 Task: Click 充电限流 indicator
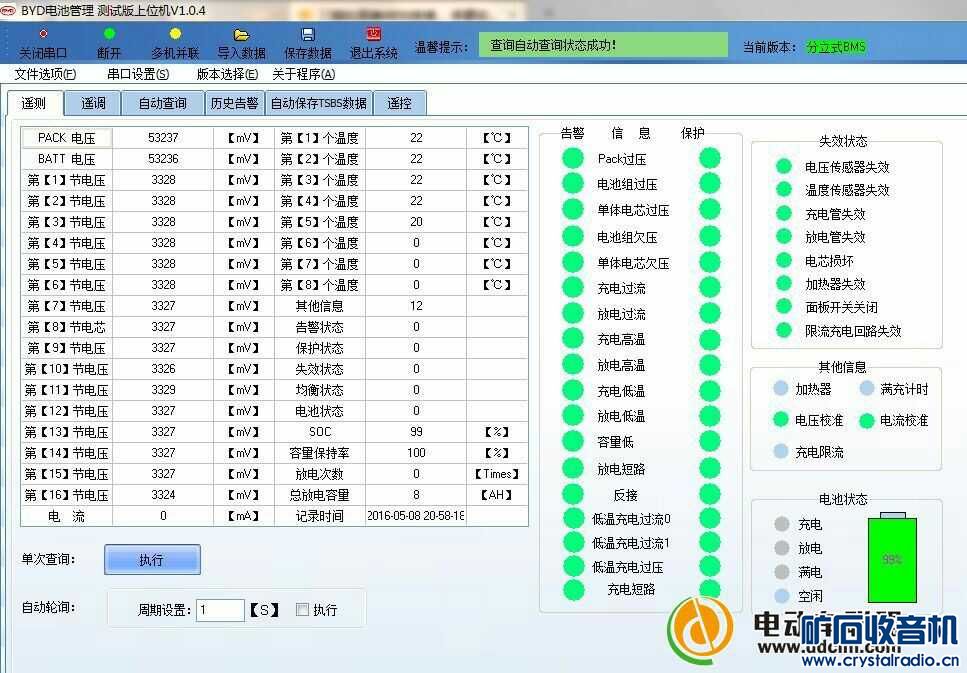click(781, 452)
